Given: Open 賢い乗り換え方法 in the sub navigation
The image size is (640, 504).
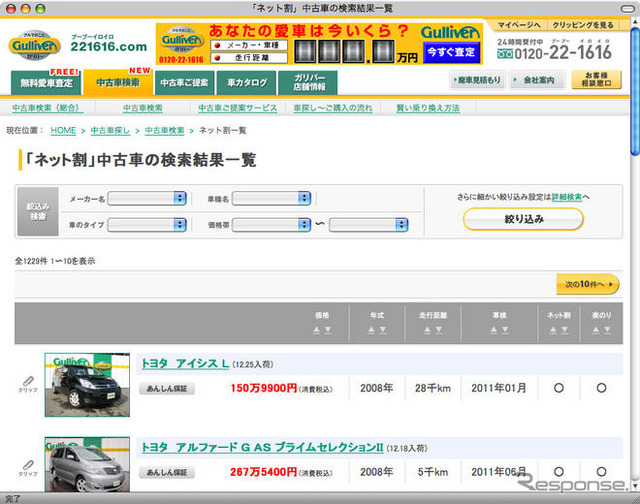Looking at the screenshot, I should click(x=428, y=108).
